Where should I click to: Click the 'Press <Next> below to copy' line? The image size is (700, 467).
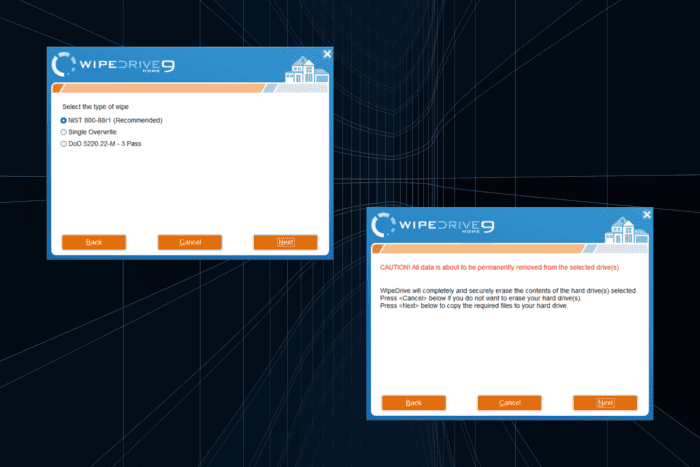click(x=474, y=306)
